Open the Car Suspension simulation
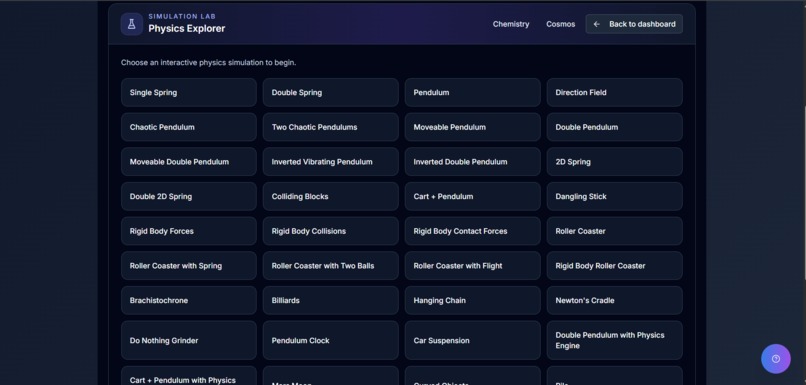This screenshot has height=385, width=806. click(x=472, y=340)
